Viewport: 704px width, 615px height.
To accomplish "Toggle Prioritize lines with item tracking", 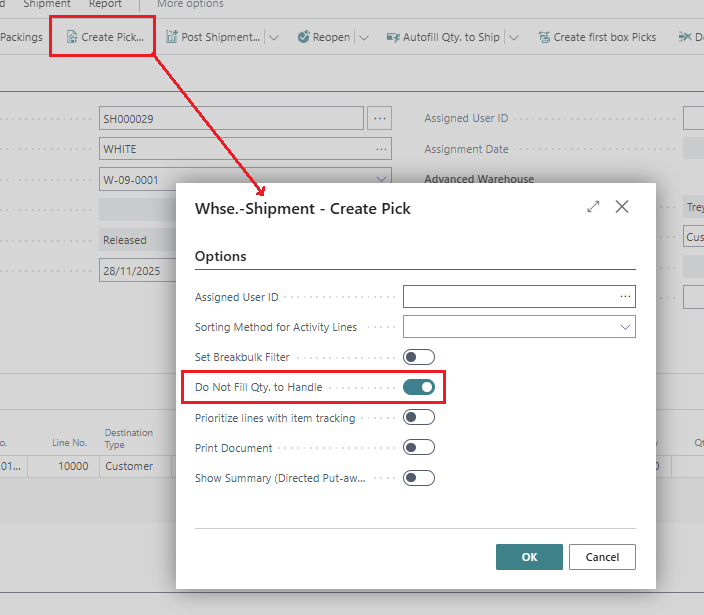I will click(419, 417).
